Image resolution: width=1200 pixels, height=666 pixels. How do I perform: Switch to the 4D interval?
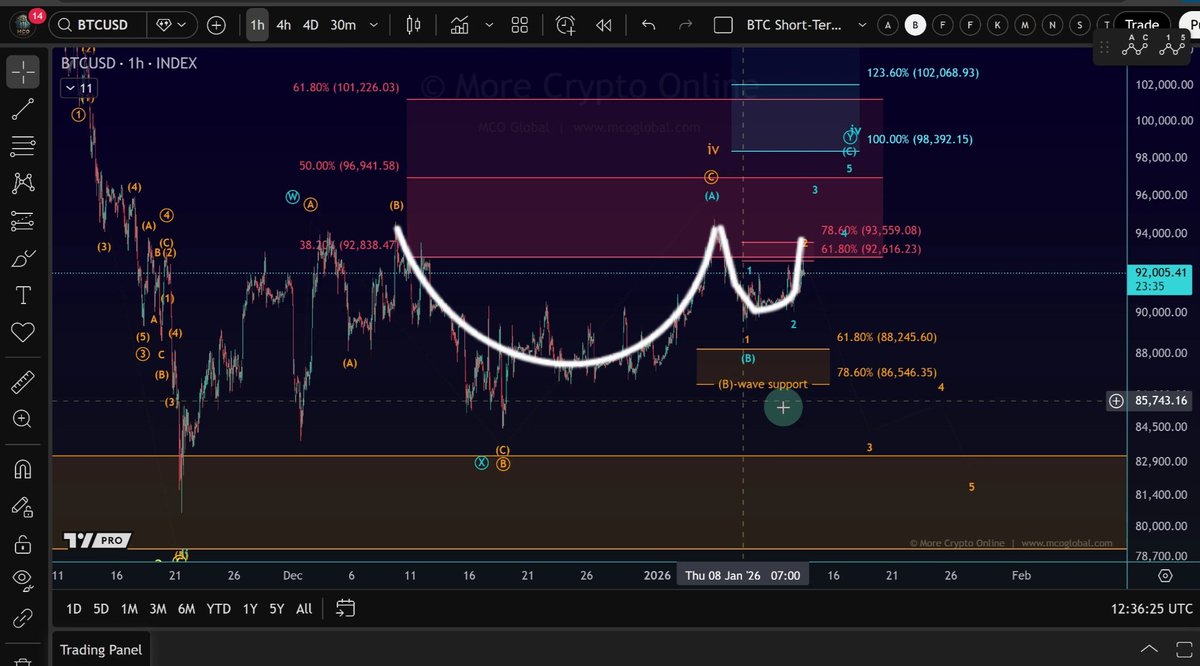[x=311, y=25]
